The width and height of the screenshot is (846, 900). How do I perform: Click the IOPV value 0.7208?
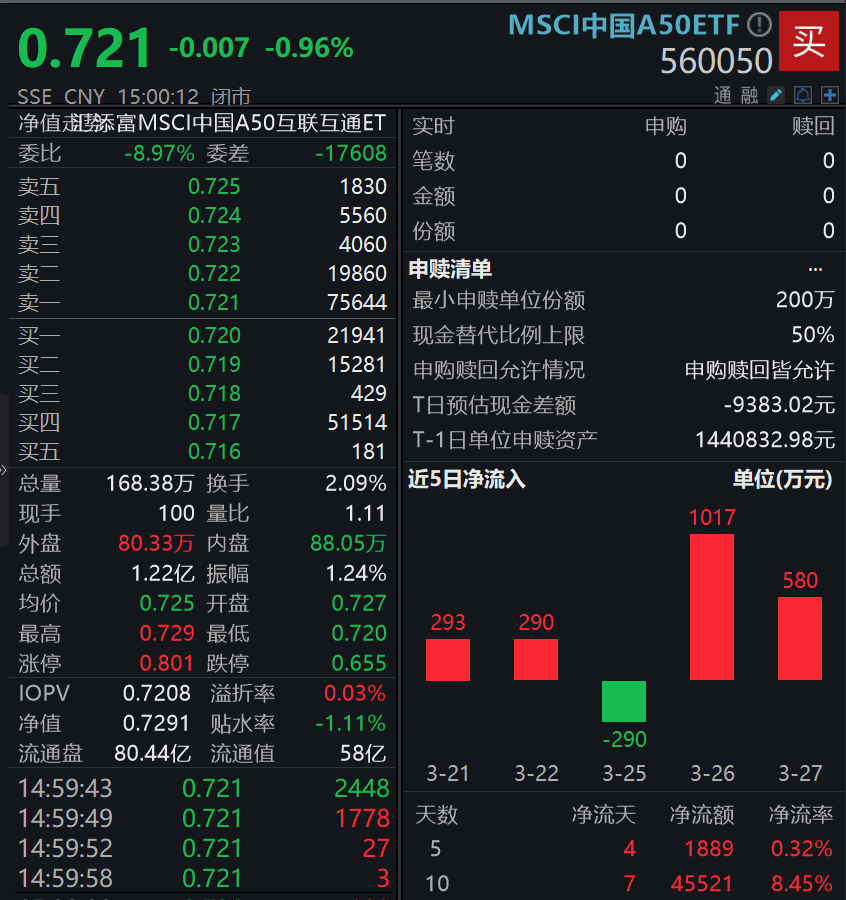[x=157, y=693]
